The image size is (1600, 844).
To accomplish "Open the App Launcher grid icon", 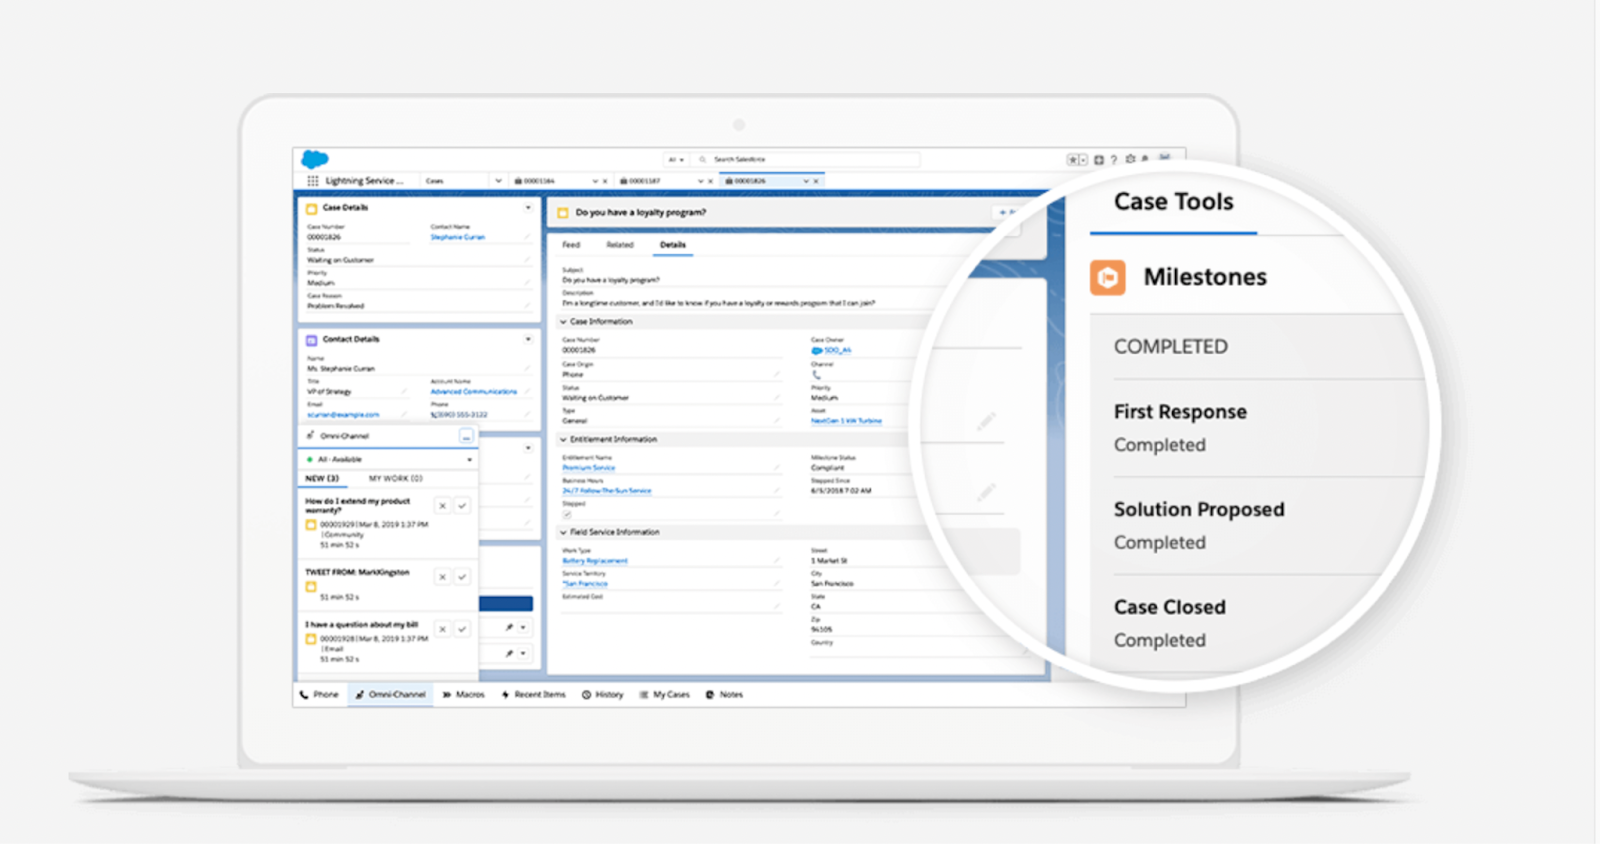I will [x=313, y=181].
